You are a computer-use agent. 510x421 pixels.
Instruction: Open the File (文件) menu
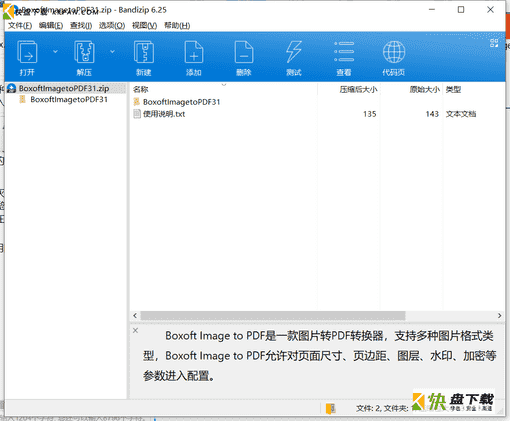point(20,26)
